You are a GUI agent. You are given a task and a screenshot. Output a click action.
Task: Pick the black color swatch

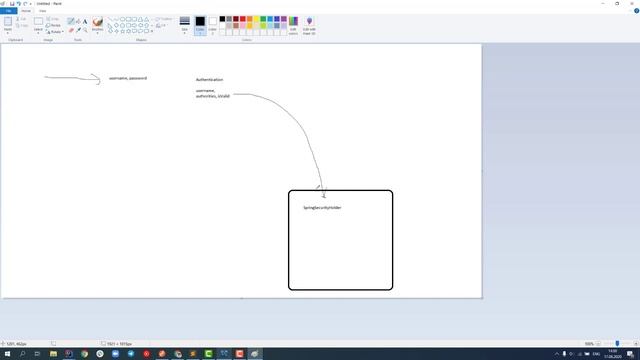(x=222, y=19)
